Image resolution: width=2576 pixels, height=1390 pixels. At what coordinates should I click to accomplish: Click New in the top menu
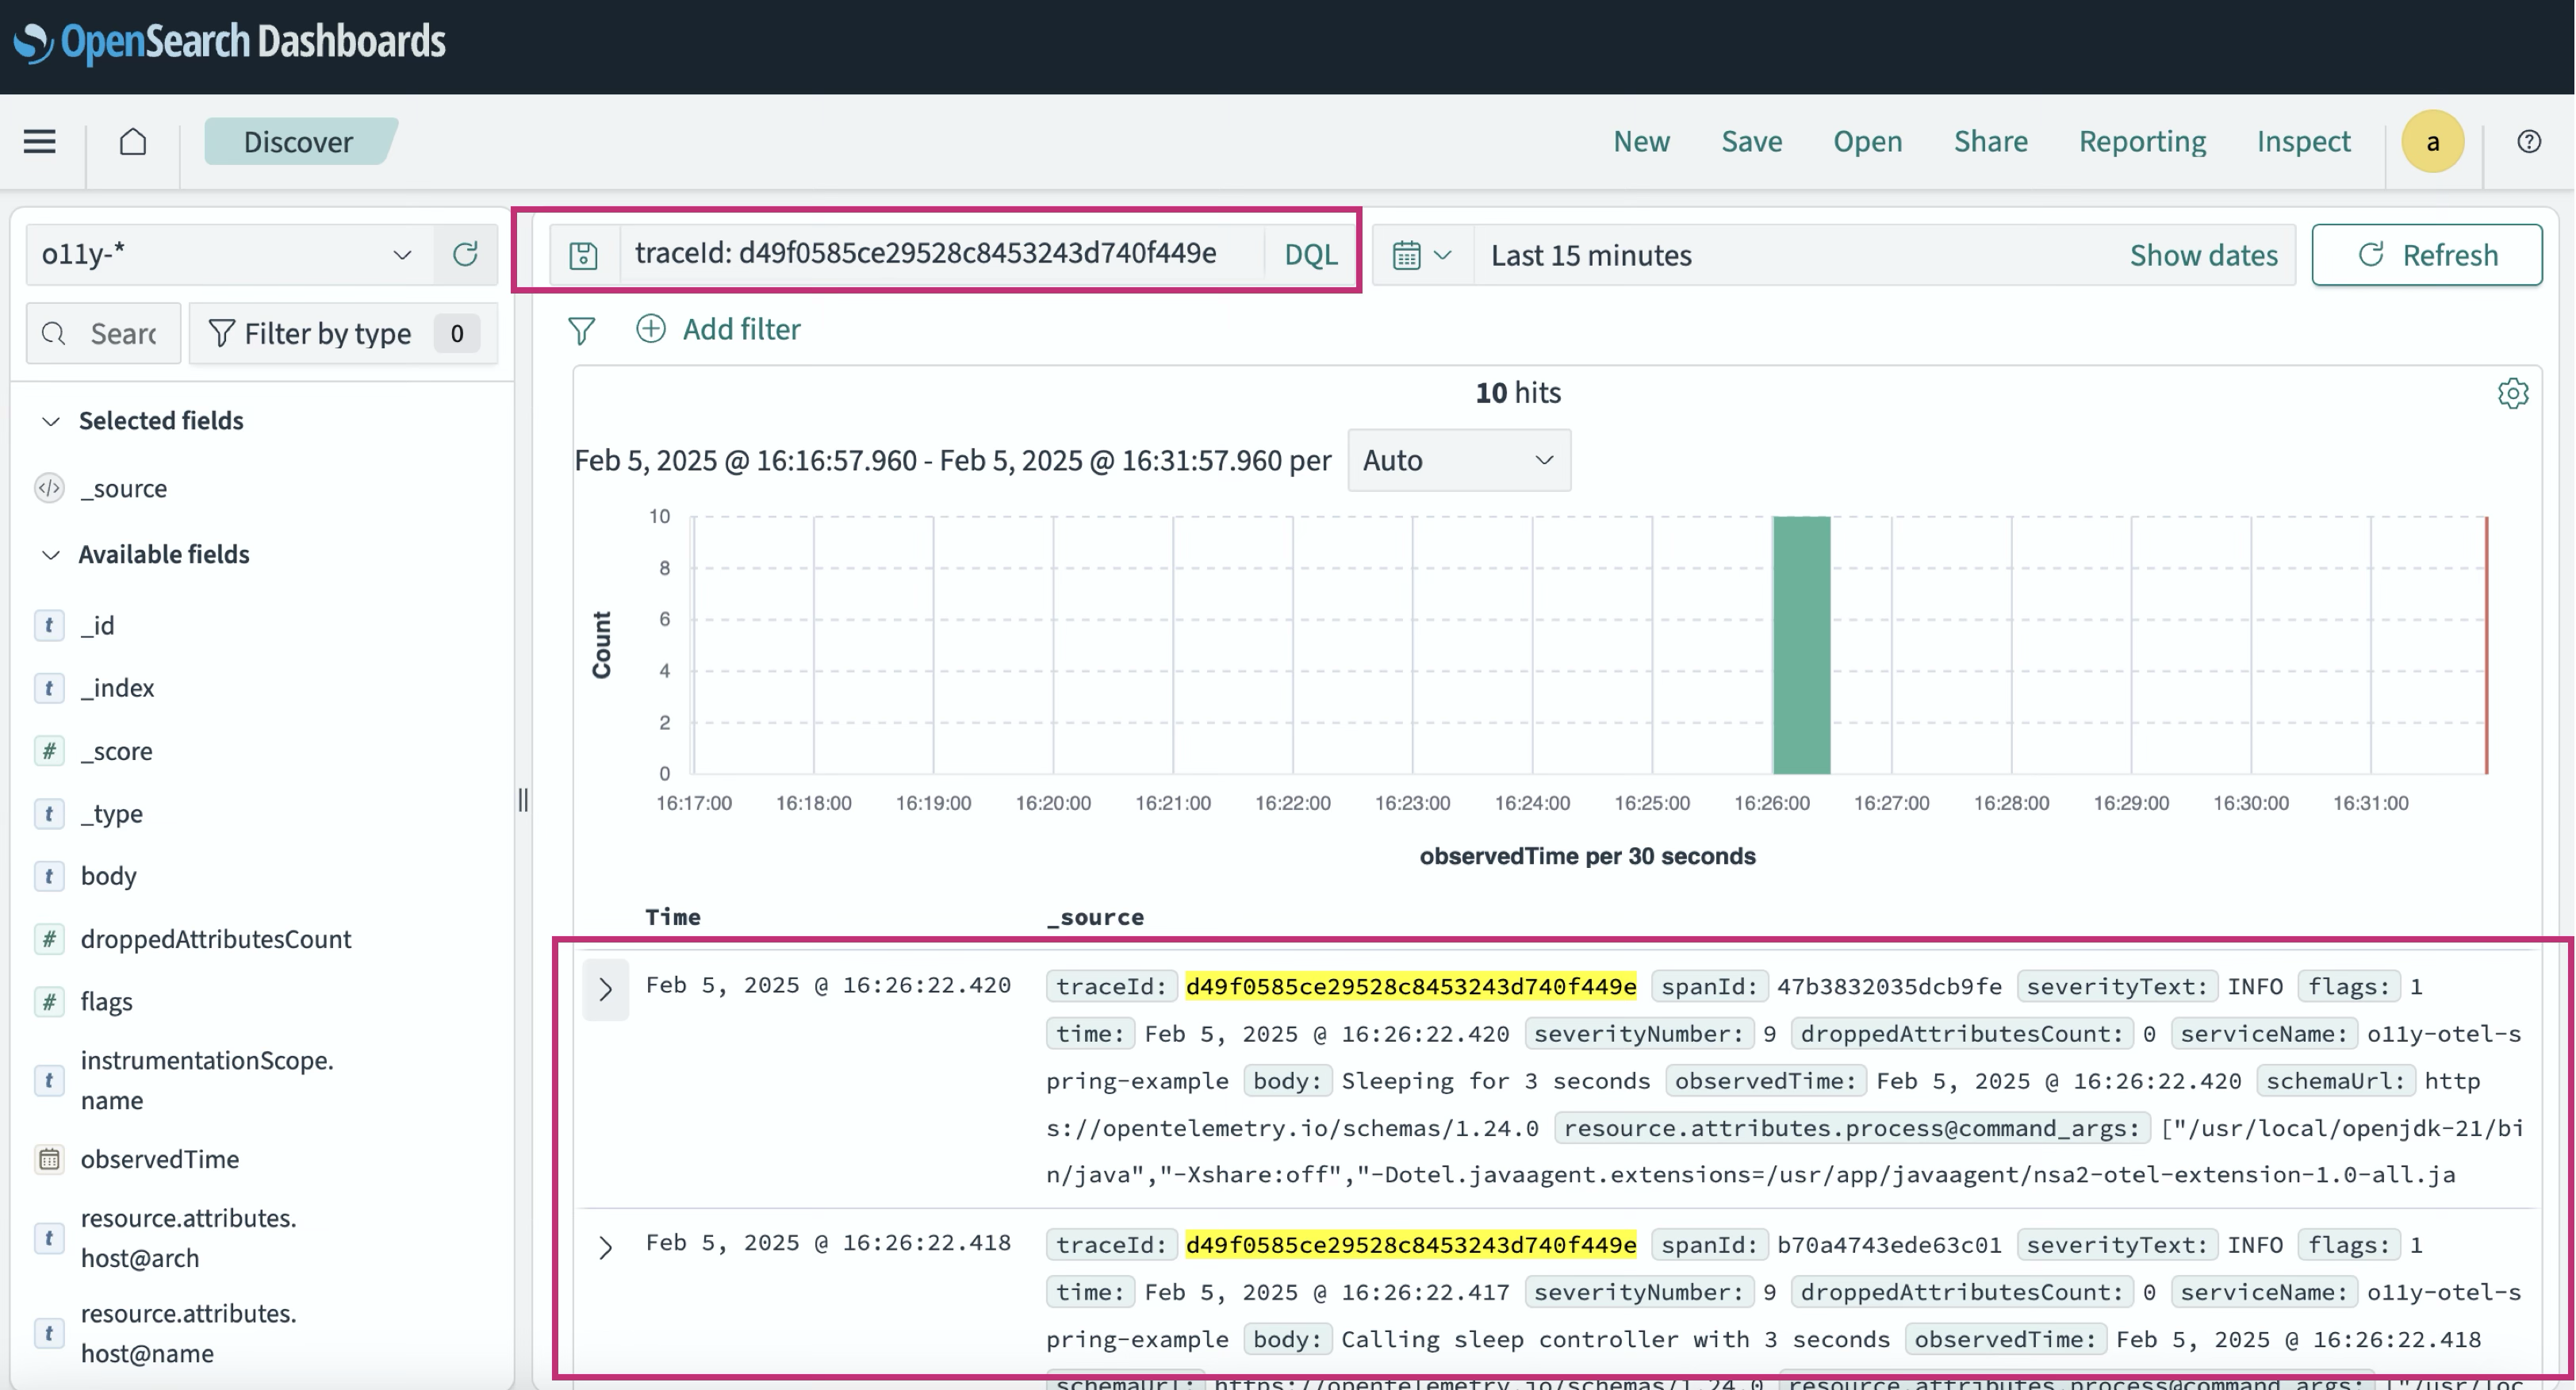(x=1641, y=141)
